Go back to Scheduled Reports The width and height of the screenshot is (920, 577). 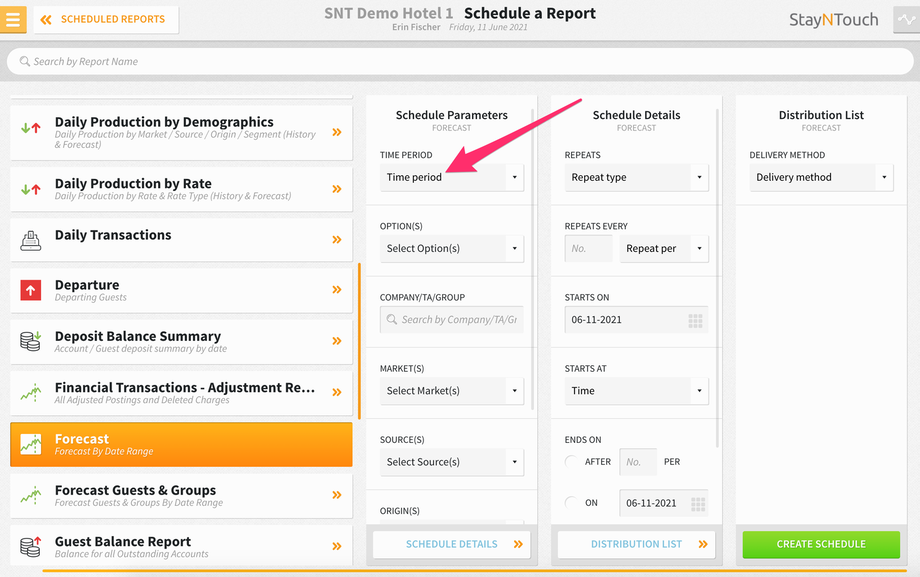click(106, 19)
